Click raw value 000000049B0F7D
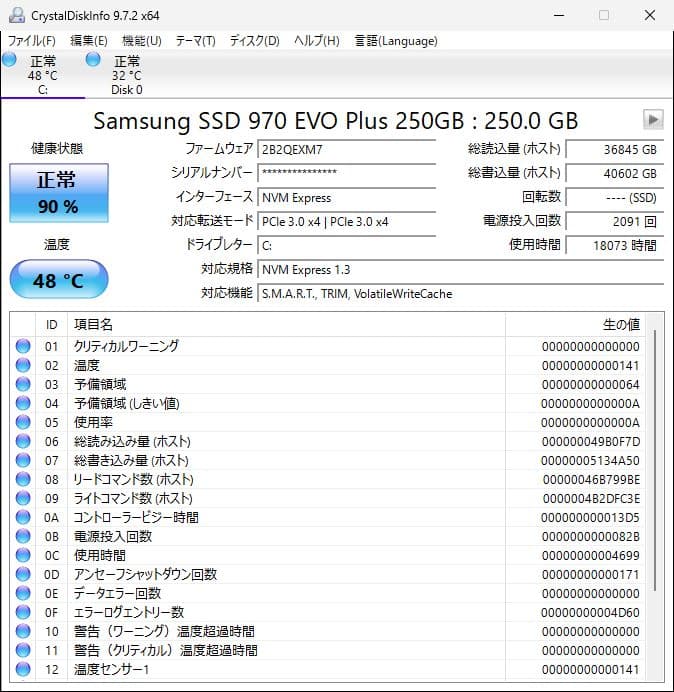 coord(591,441)
